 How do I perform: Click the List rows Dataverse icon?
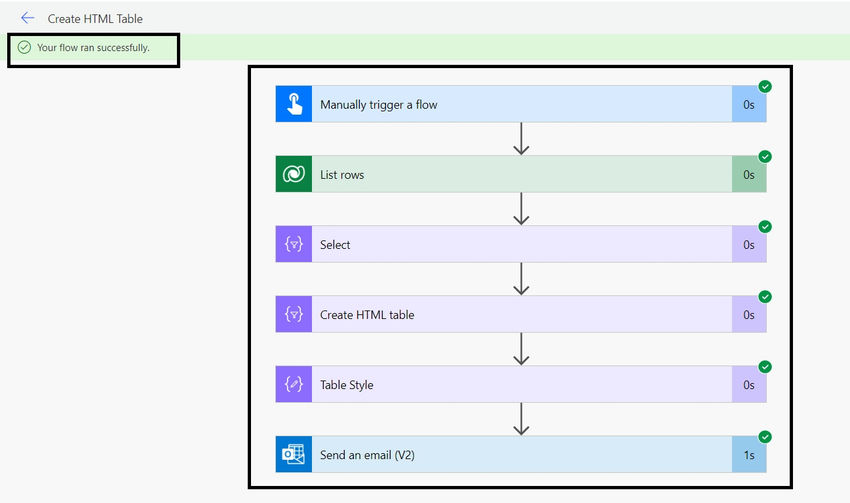point(294,174)
